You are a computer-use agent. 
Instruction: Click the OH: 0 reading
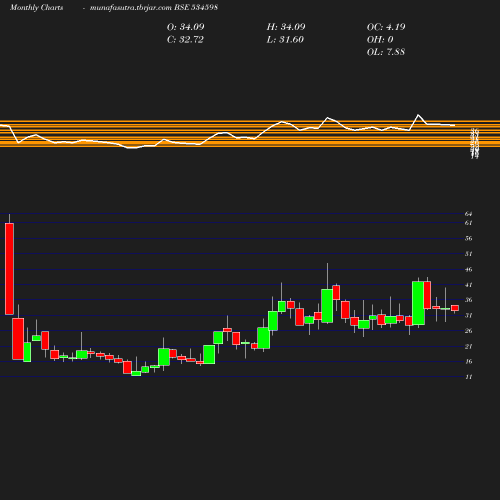coord(380,40)
